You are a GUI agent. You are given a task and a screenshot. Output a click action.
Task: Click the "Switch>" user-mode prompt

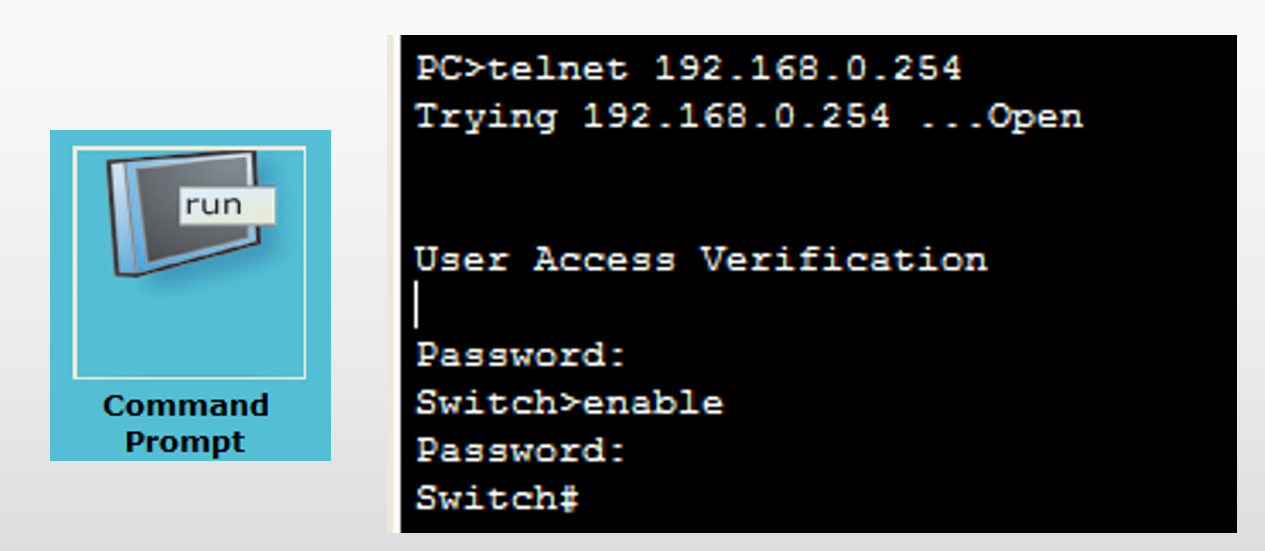[499, 403]
